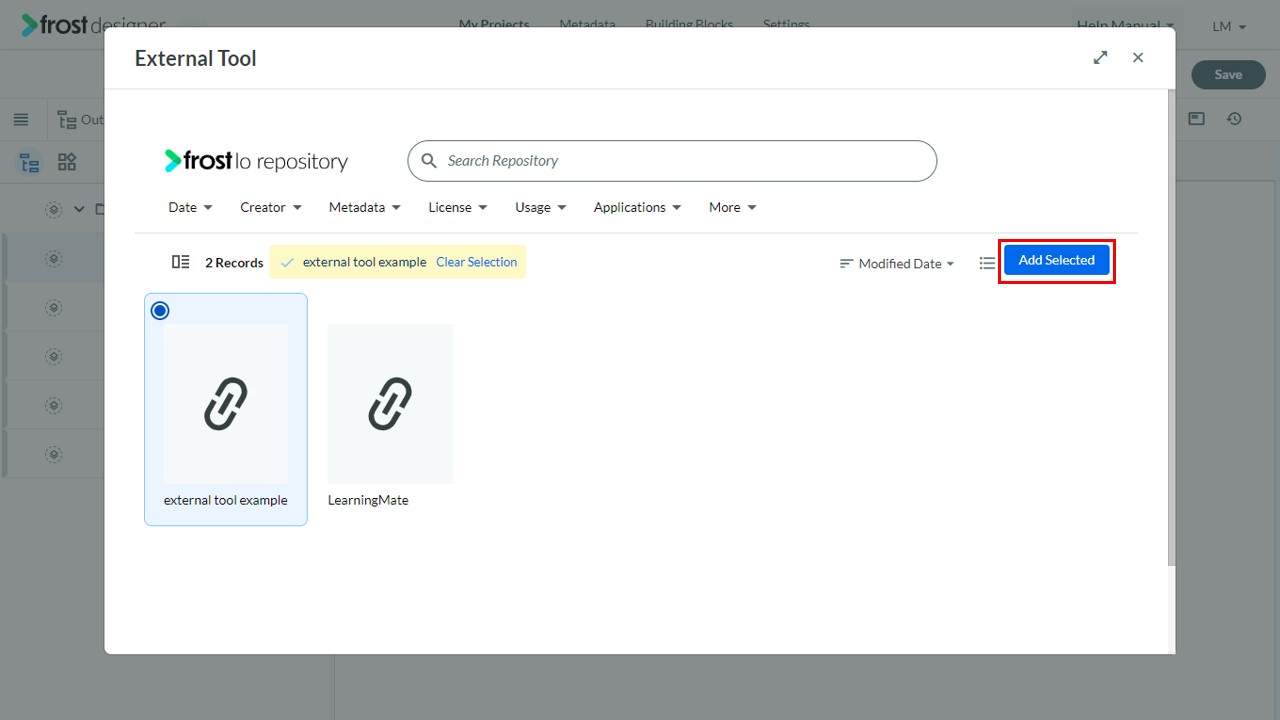Image resolution: width=1280 pixels, height=720 pixels.
Task: Switch to list view icon
Action: 987,263
